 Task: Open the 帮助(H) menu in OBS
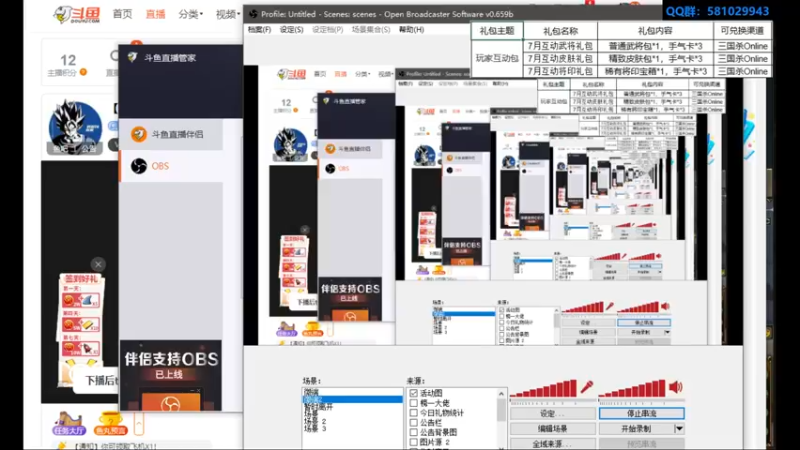coord(412,30)
